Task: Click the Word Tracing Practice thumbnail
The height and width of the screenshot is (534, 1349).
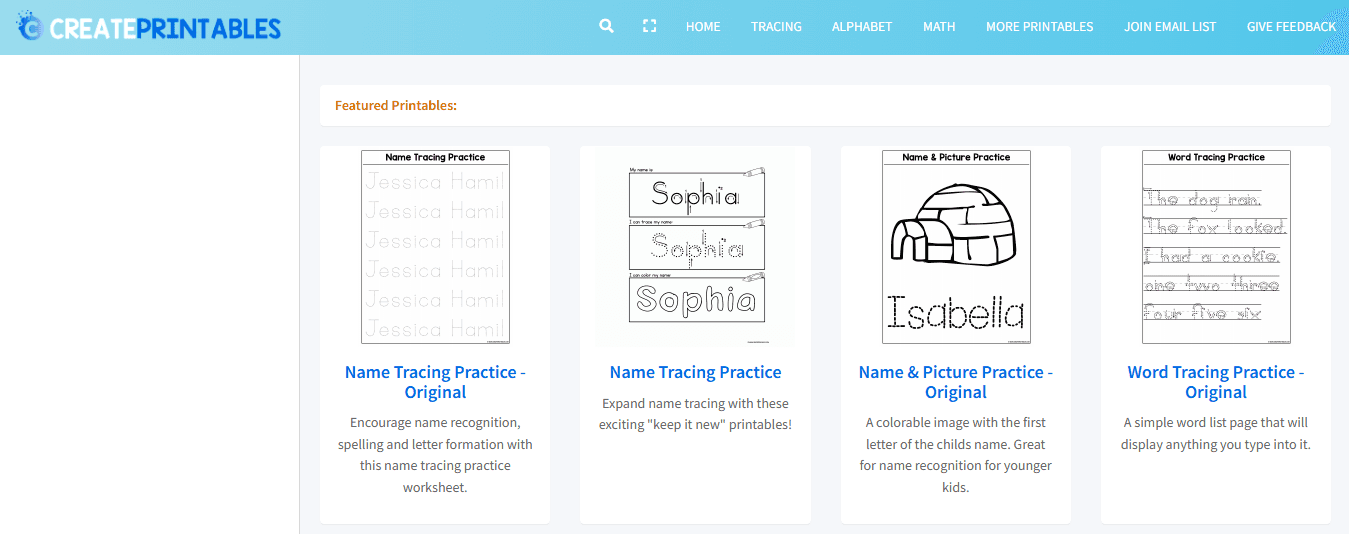Action: click(1216, 247)
